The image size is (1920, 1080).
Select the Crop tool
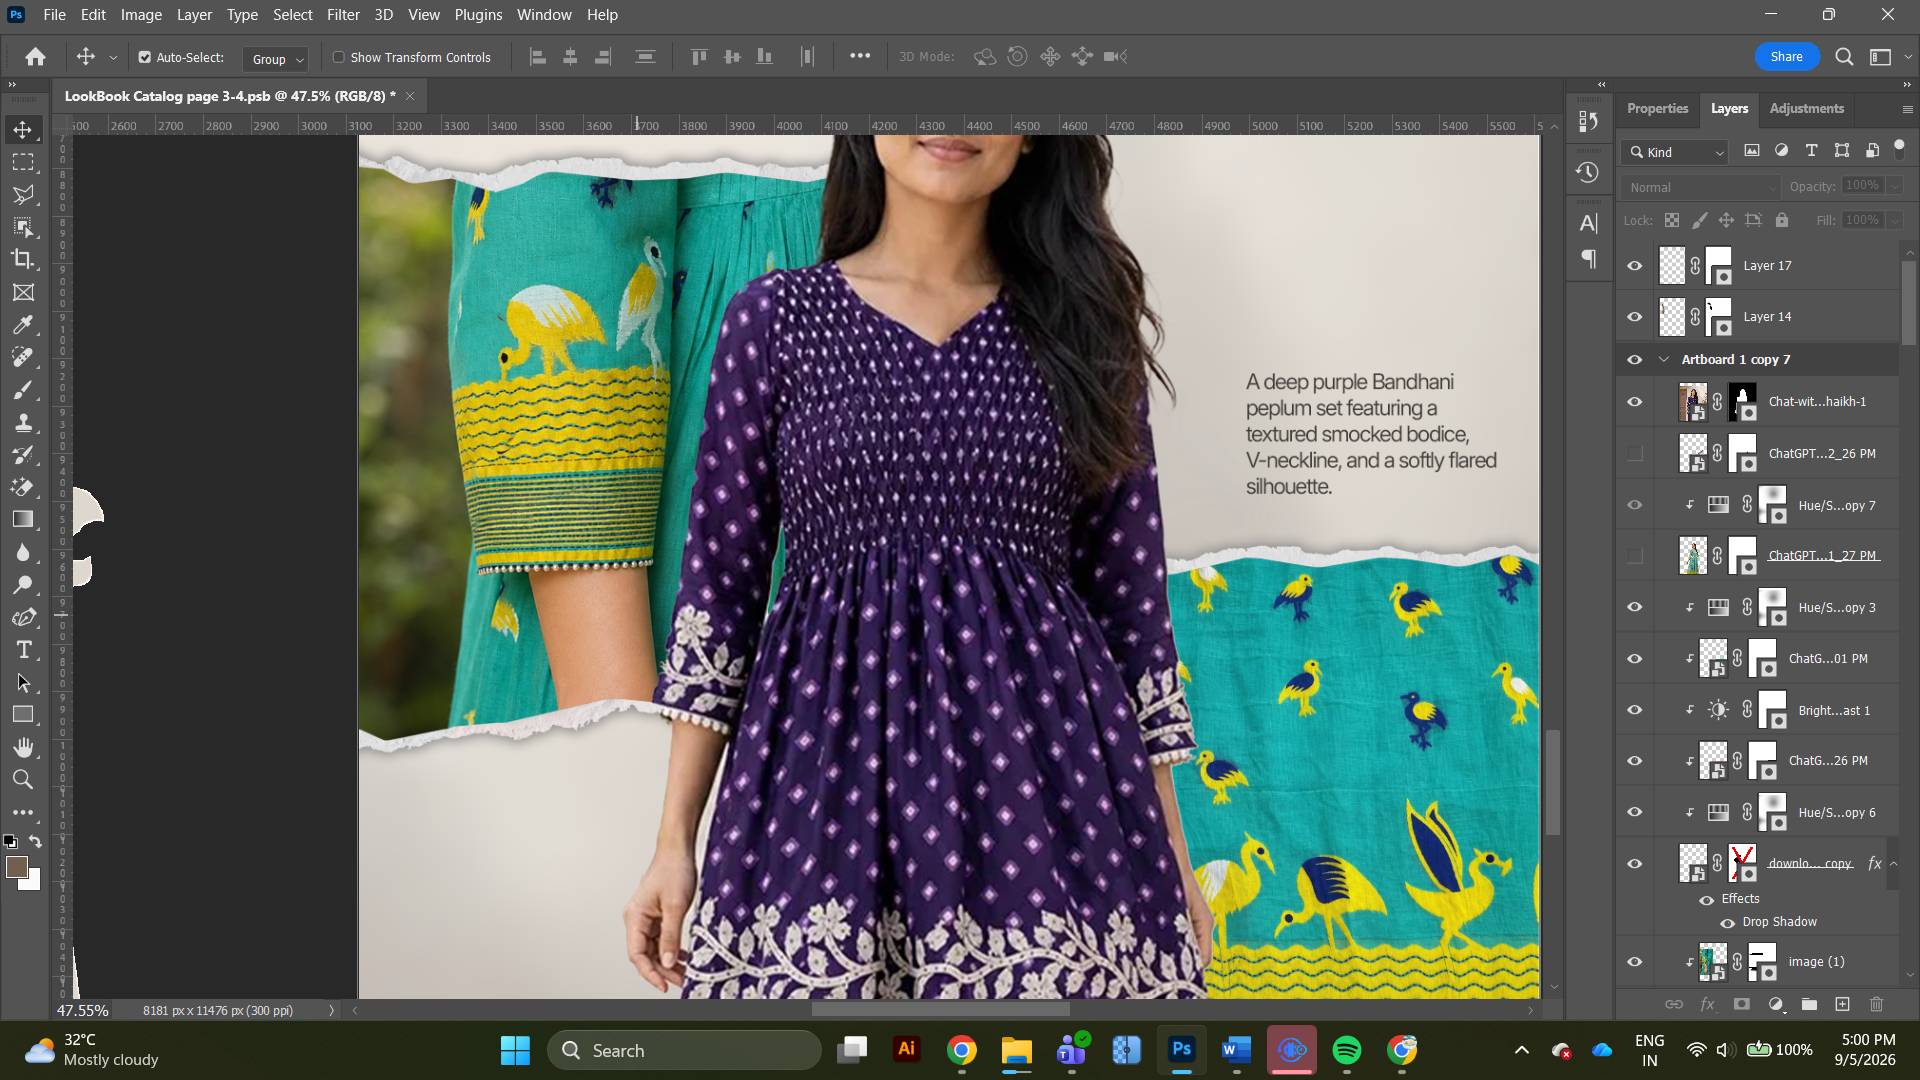point(23,260)
